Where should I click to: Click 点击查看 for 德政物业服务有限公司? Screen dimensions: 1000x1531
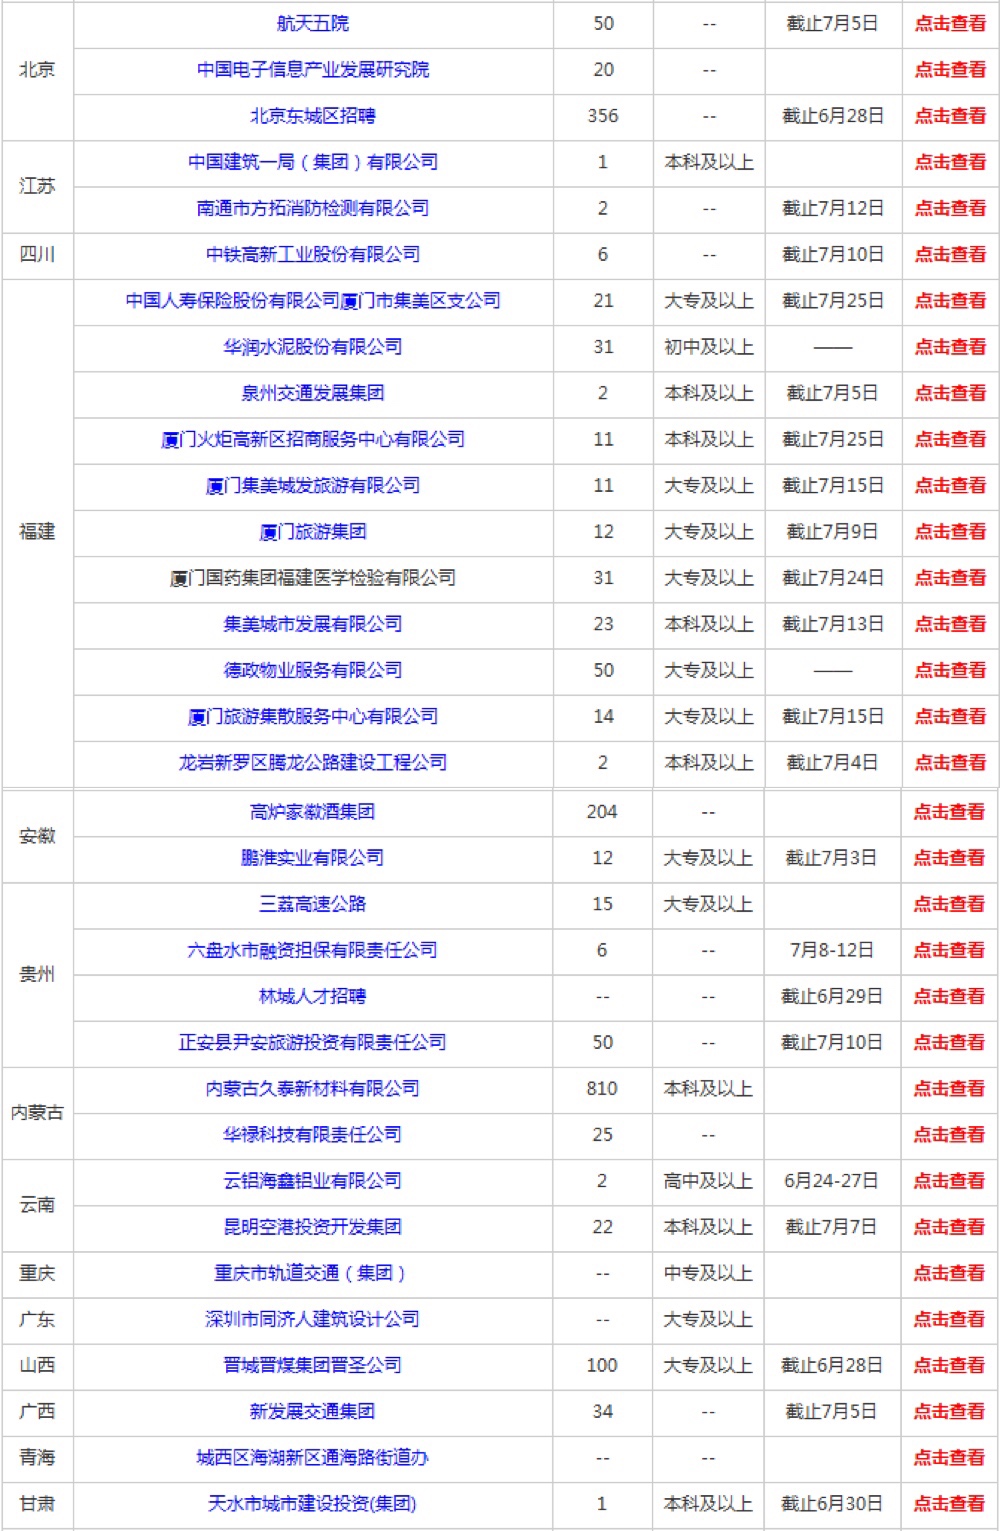(x=950, y=670)
